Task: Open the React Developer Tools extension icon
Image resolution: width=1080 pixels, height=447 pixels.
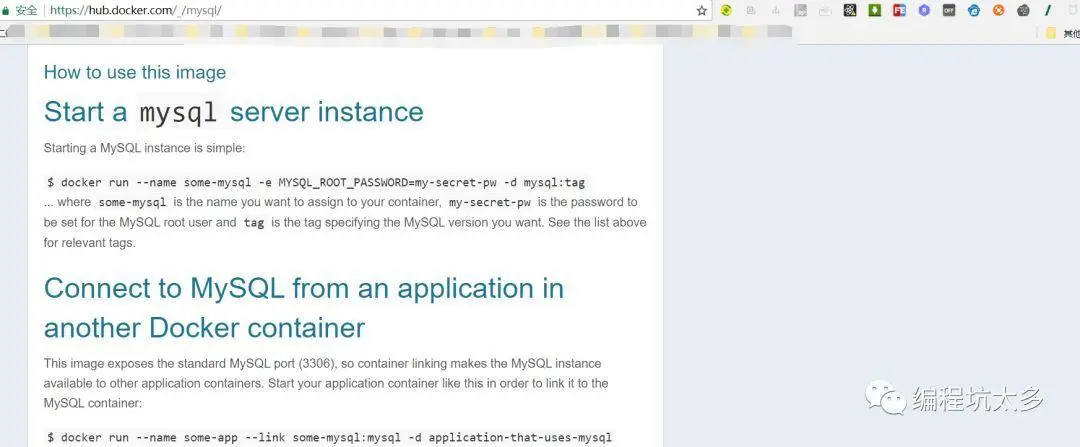Action: coord(850,10)
